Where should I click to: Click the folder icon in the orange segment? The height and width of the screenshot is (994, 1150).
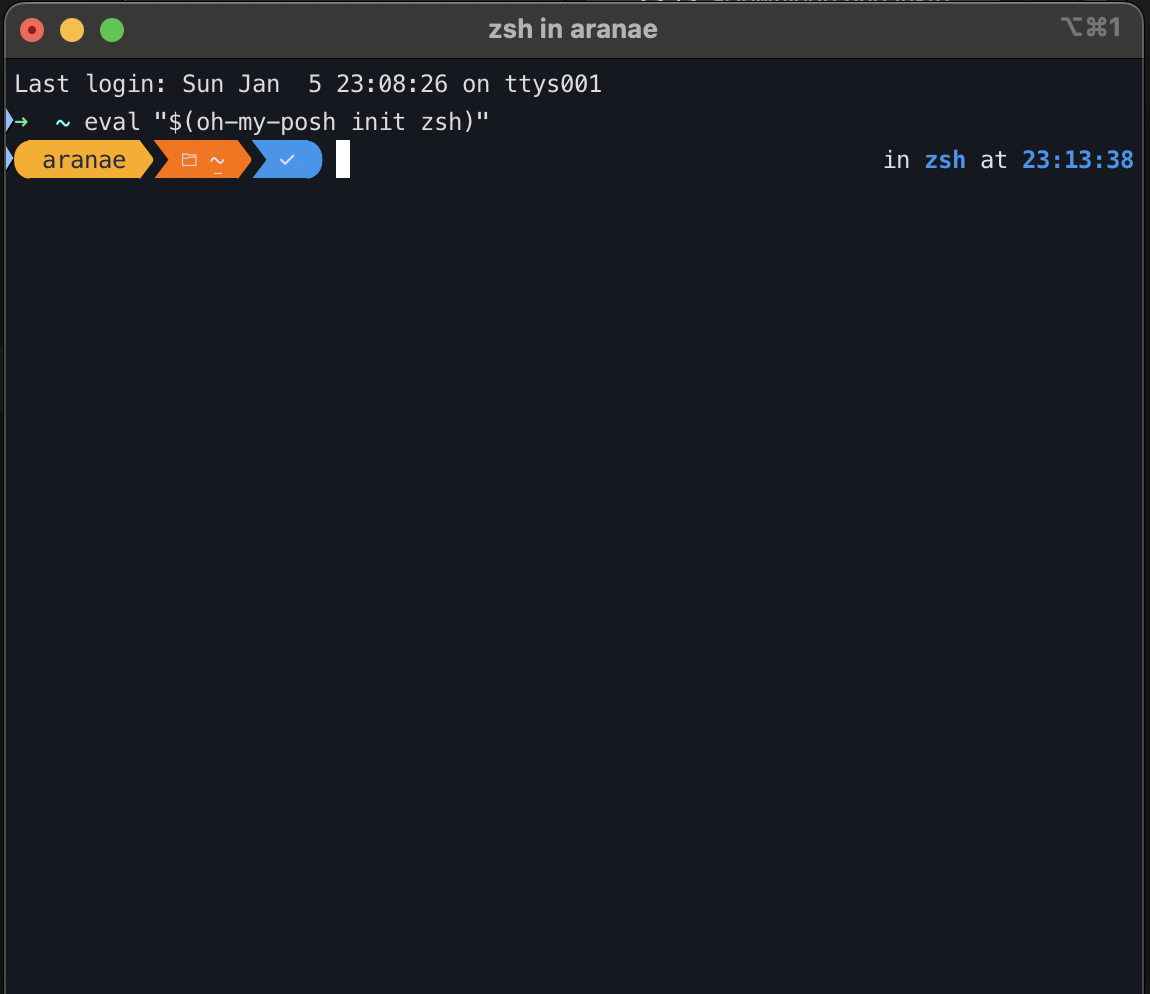(x=189, y=160)
